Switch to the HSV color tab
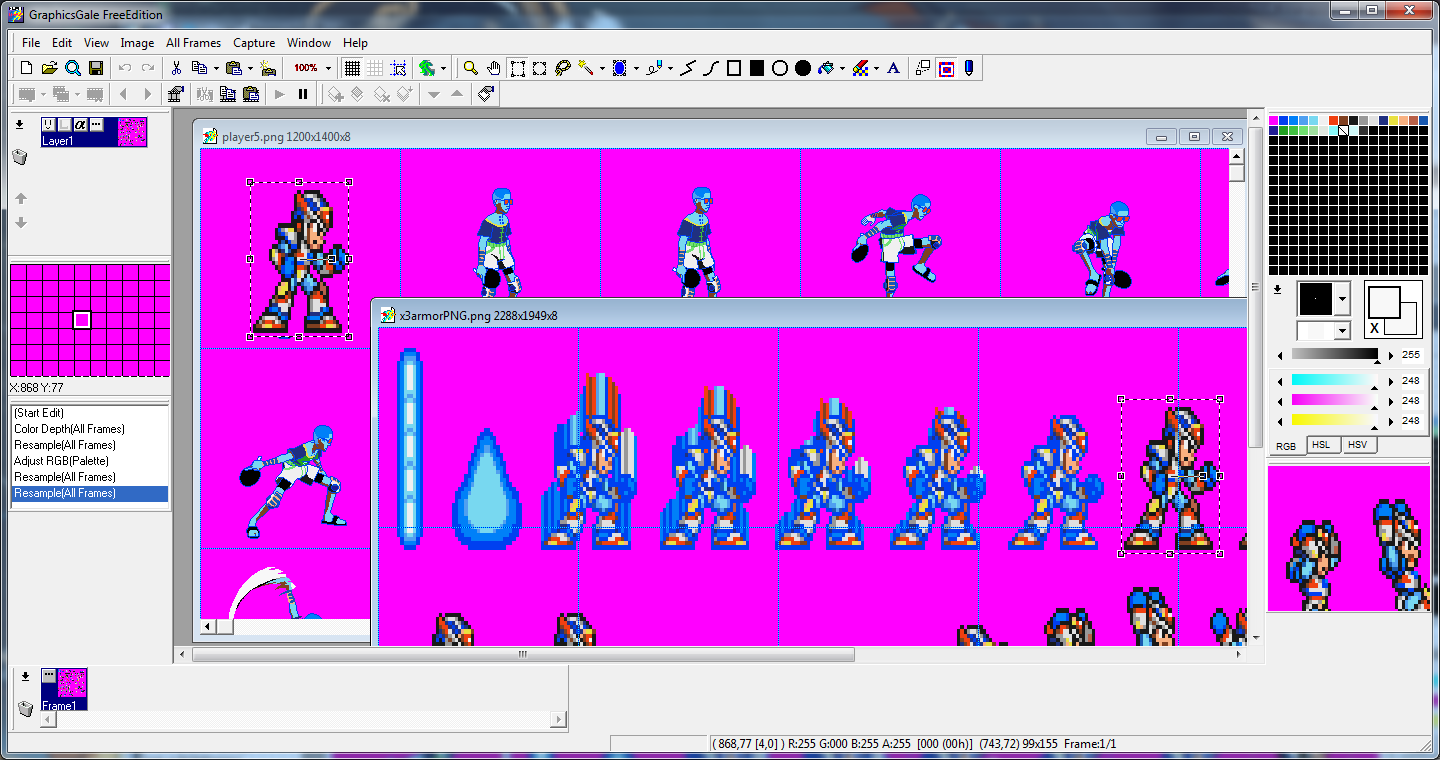This screenshot has height=760, width=1440. coord(1357,445)
